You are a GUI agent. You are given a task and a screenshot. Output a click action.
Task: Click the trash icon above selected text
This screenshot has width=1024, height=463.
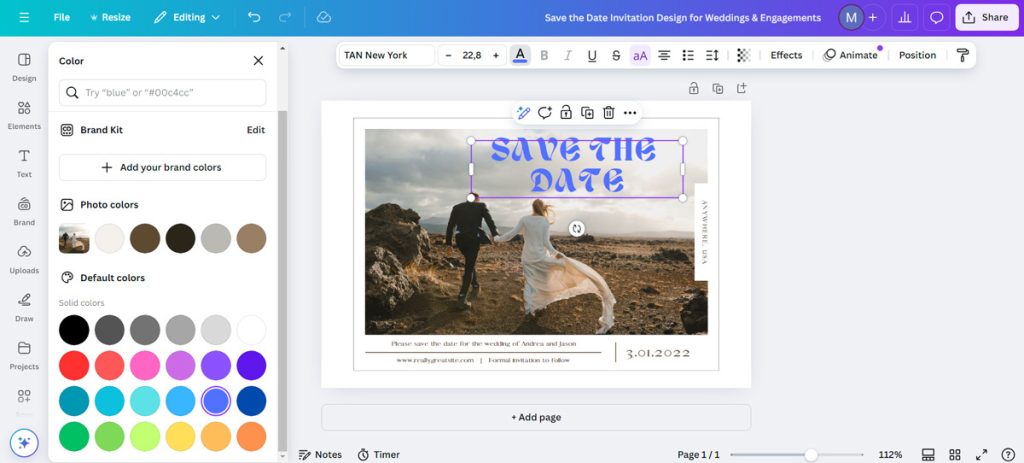[x=608, y=113]
